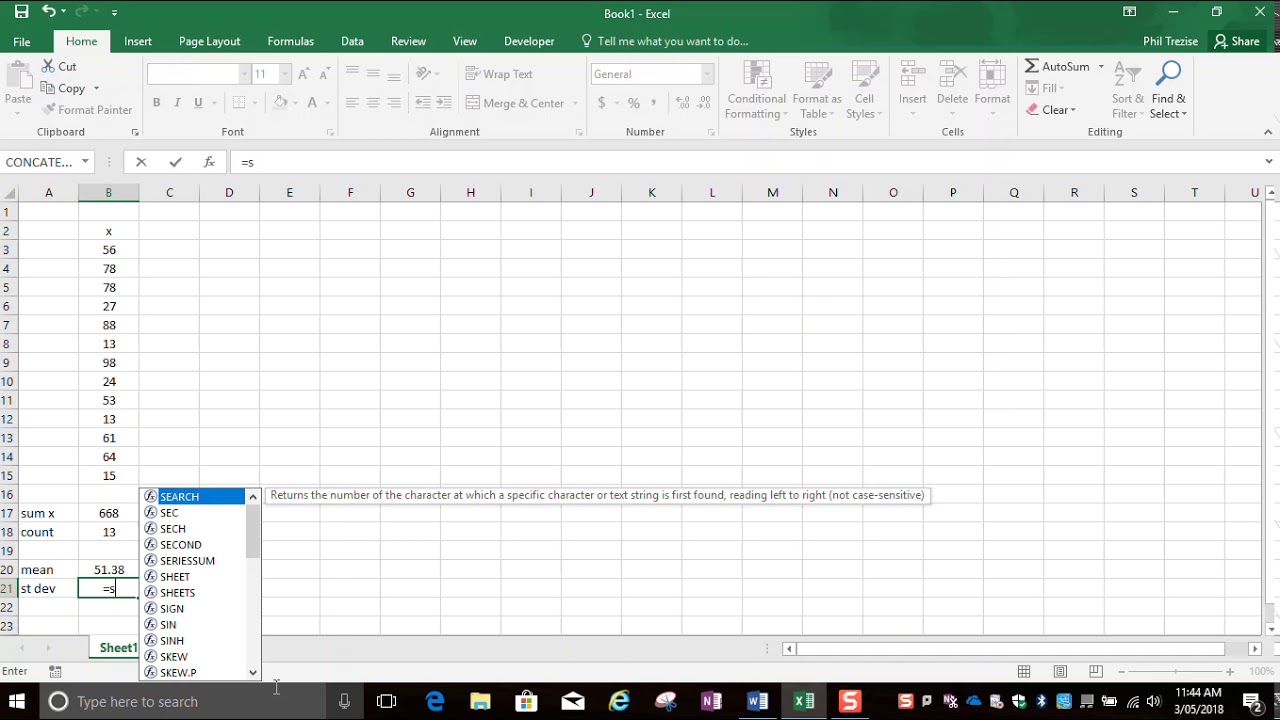The height and width of the screenshot is (720, 1280).
Task: Open the number format General dropdown
Action: 708,74
